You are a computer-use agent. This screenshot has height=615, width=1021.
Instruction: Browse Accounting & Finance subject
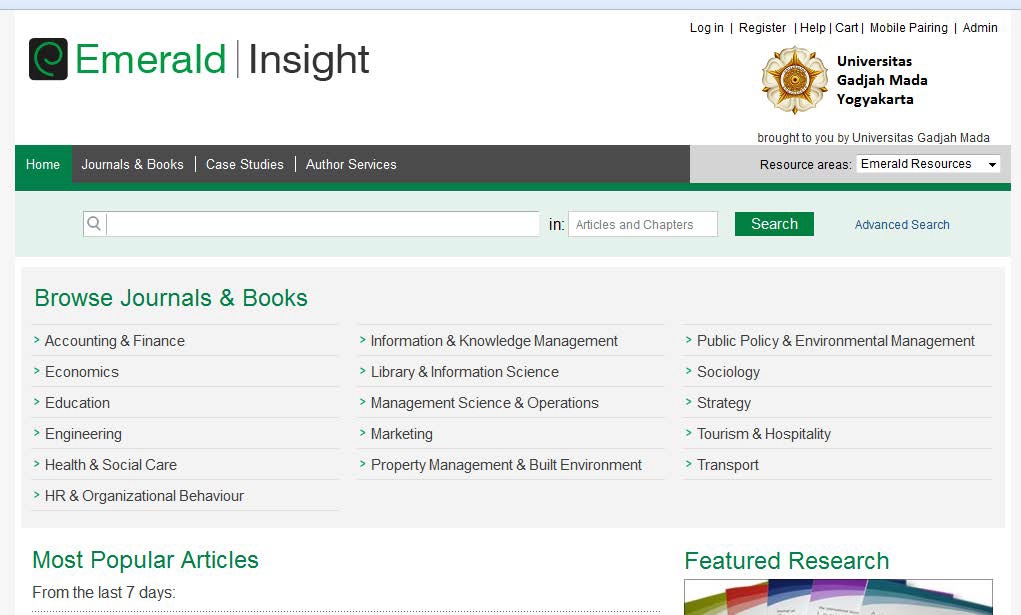pyautogui.click(x=115, y=341)
